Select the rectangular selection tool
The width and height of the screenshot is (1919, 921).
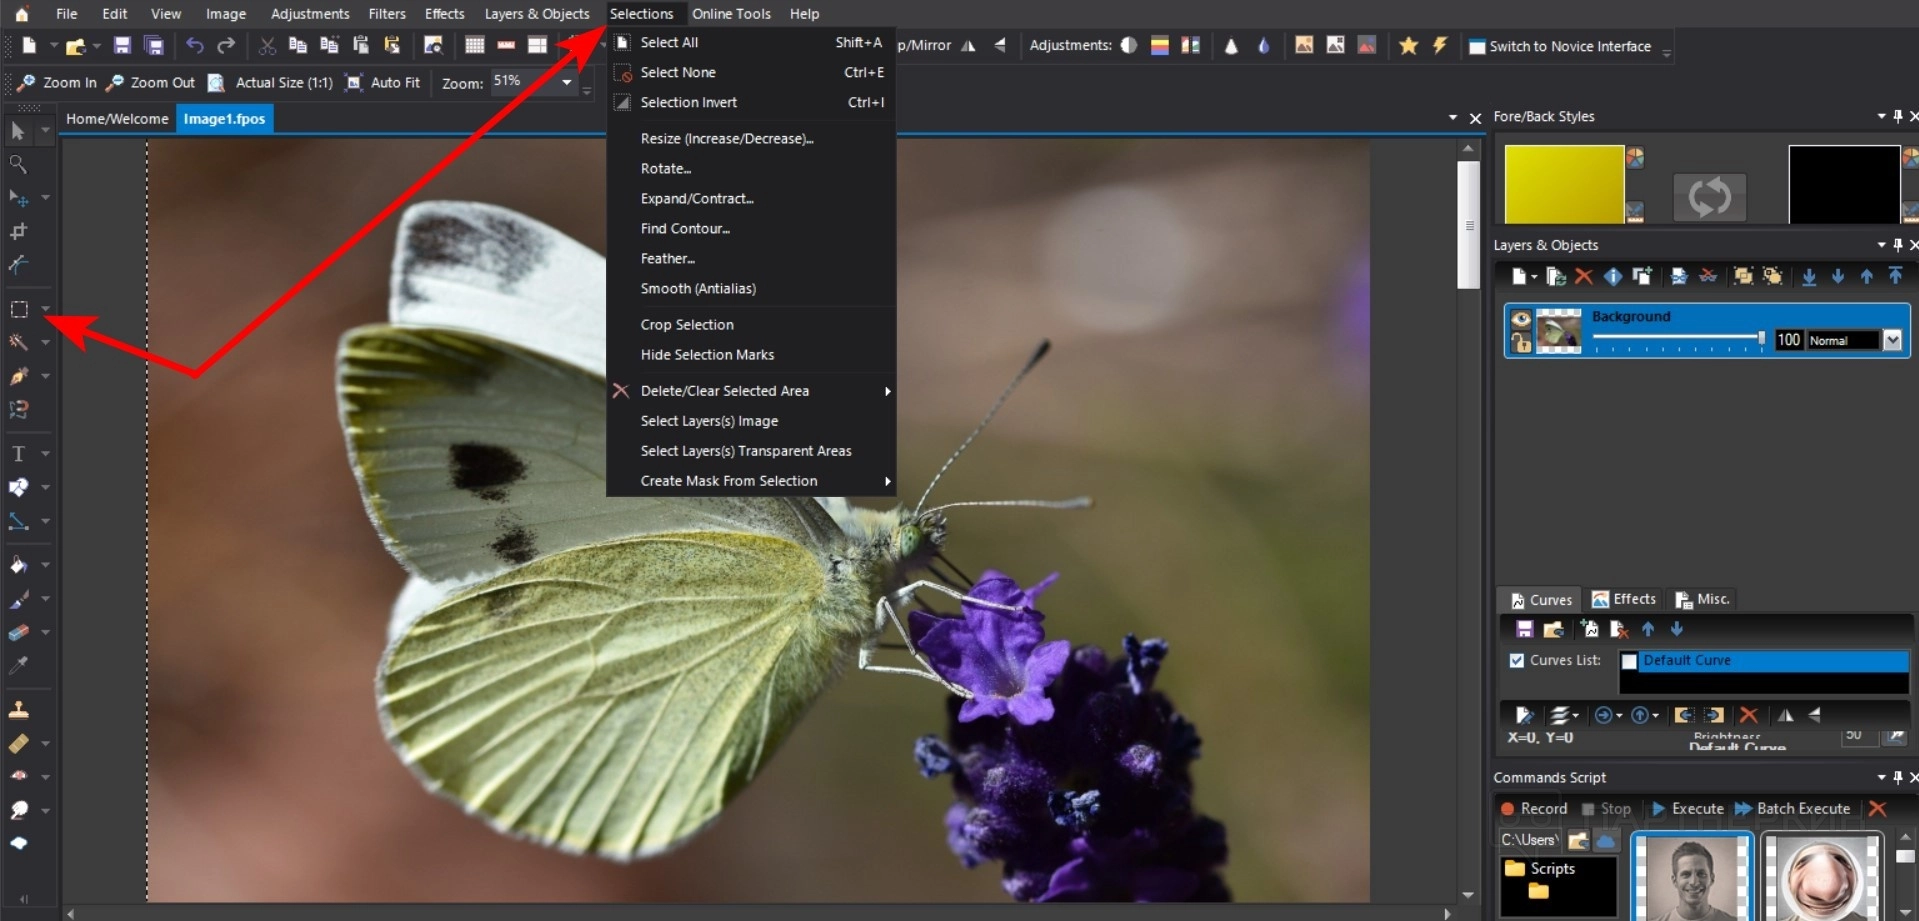19,310
